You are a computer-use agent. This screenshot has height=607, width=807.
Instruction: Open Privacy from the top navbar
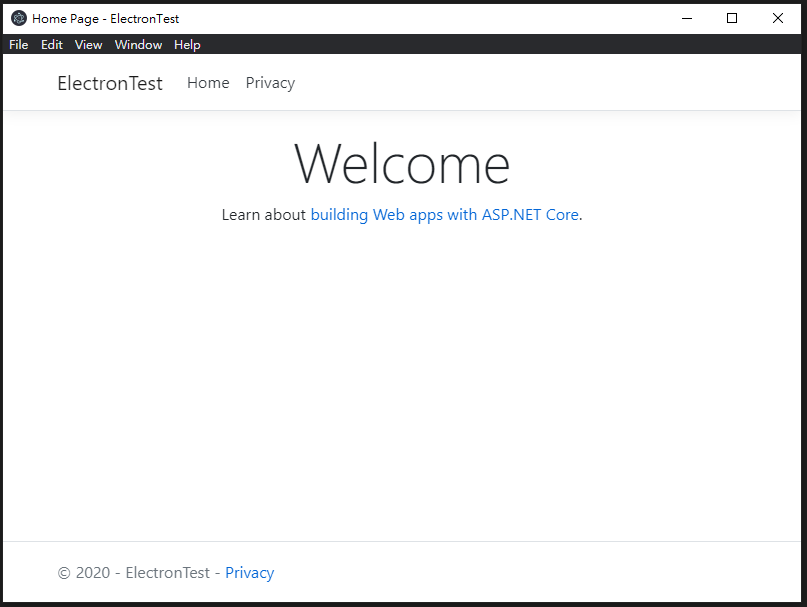click(x=270, y=83)
